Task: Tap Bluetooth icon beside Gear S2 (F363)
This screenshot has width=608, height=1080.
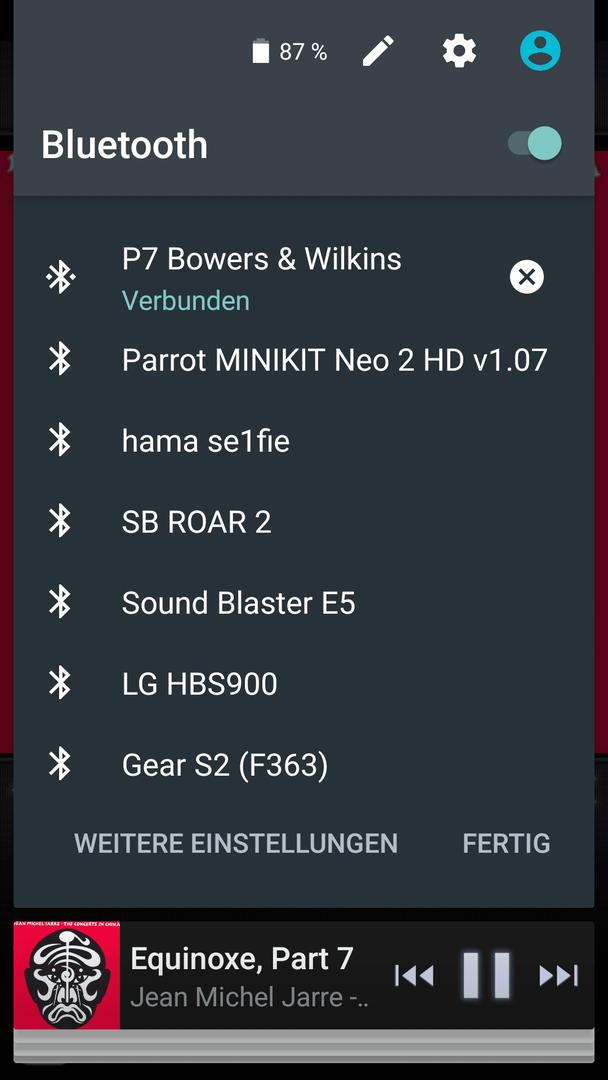Action: [60, 765]
